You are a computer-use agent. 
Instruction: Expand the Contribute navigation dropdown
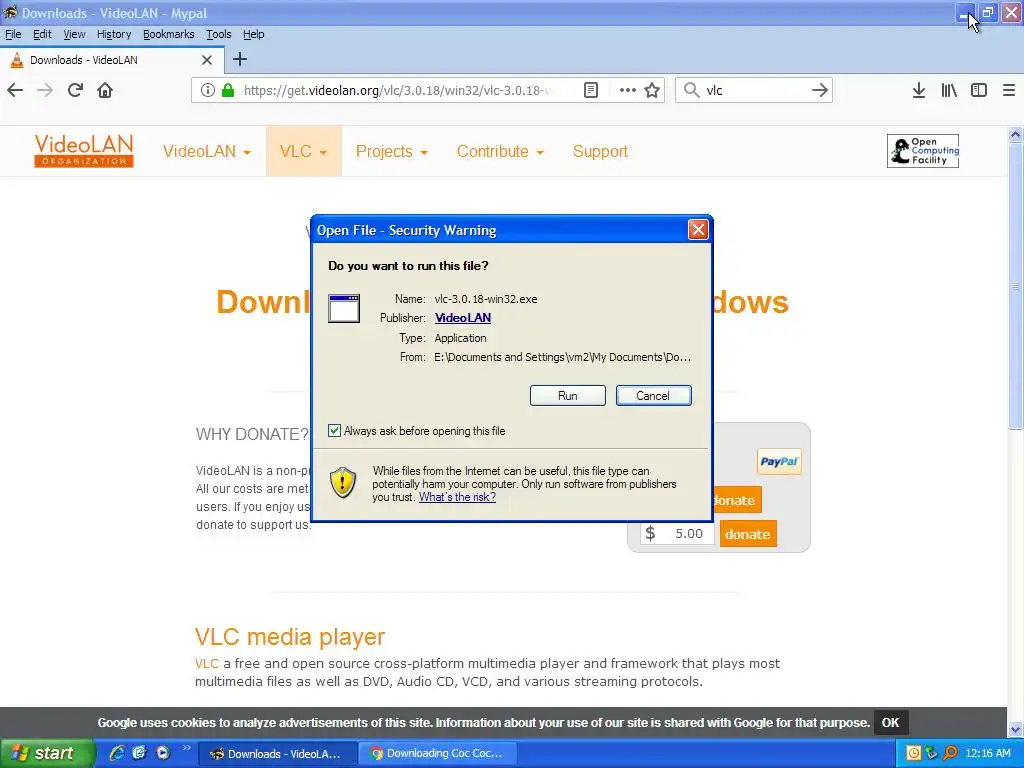pyautogui.click(x=500, y=152)
